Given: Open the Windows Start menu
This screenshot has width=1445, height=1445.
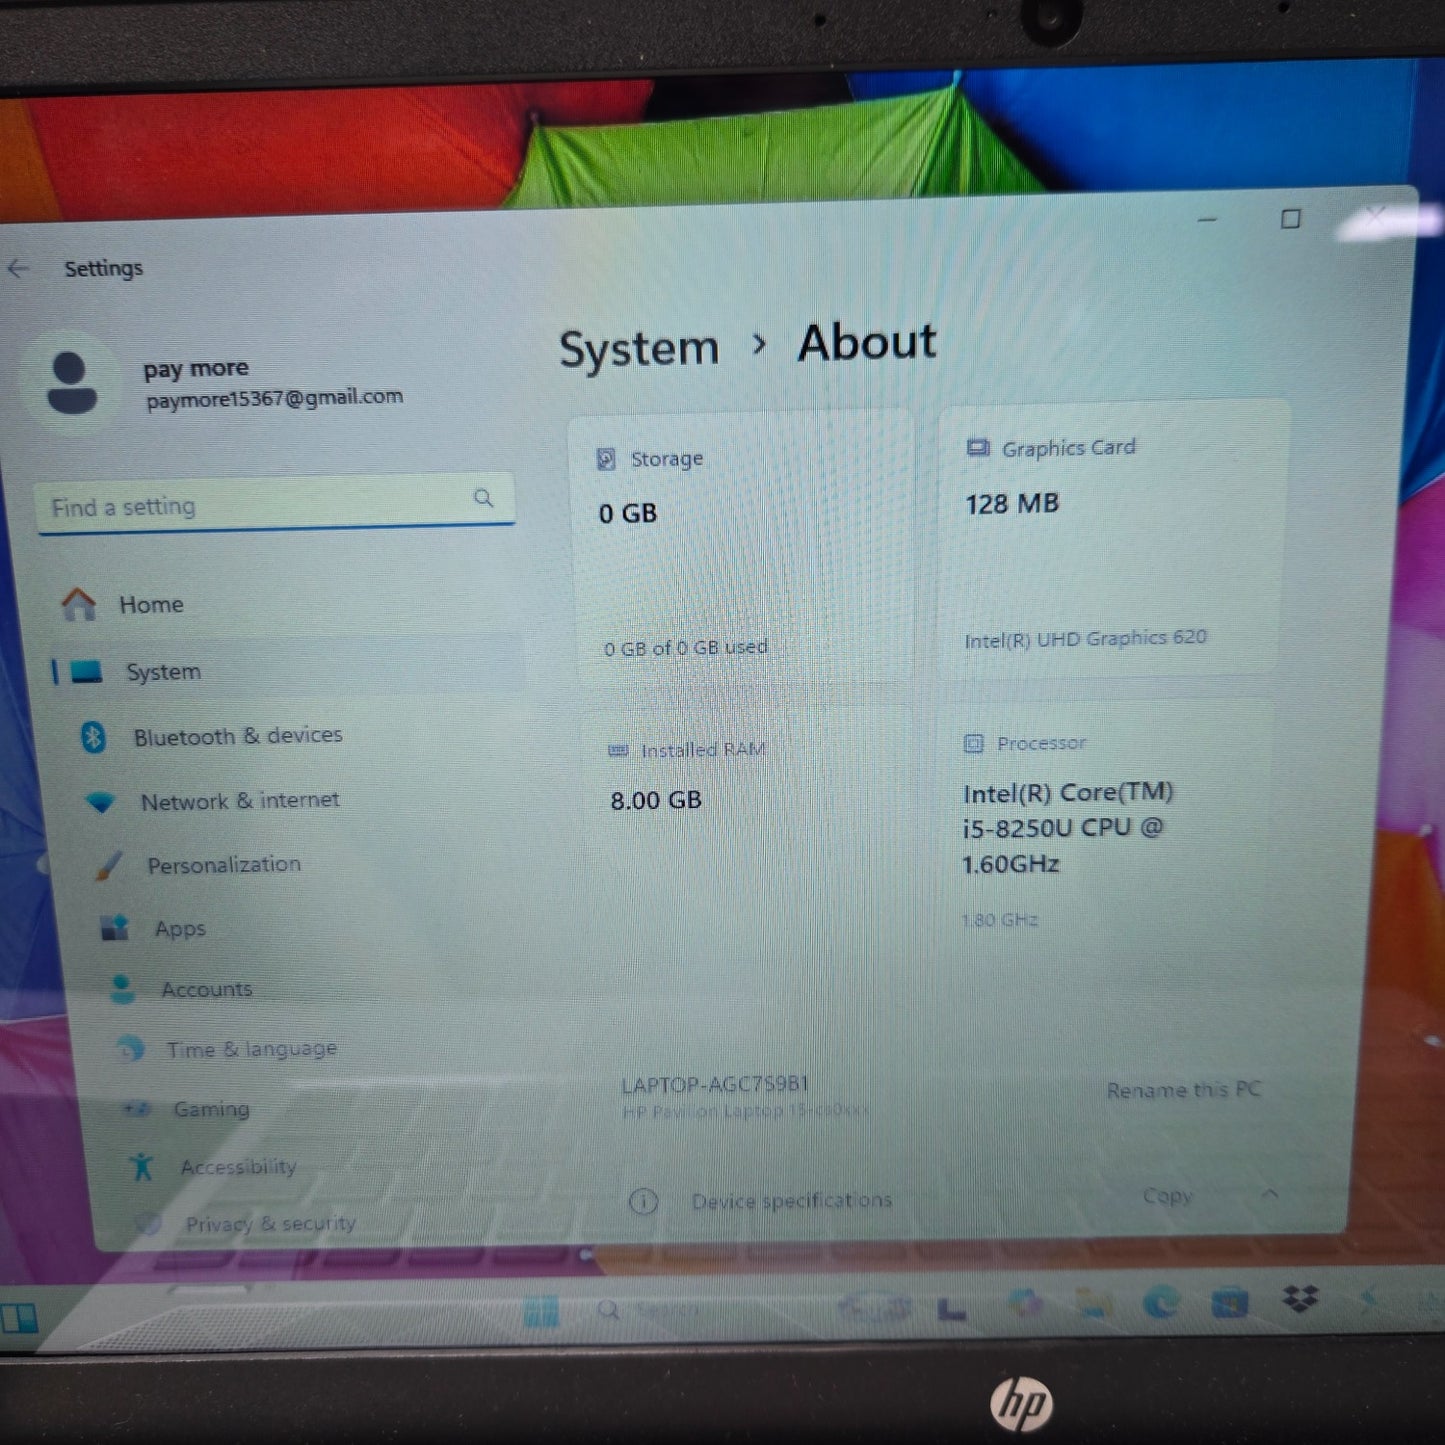Looking at the screenshot, I should click(541, 1311).
